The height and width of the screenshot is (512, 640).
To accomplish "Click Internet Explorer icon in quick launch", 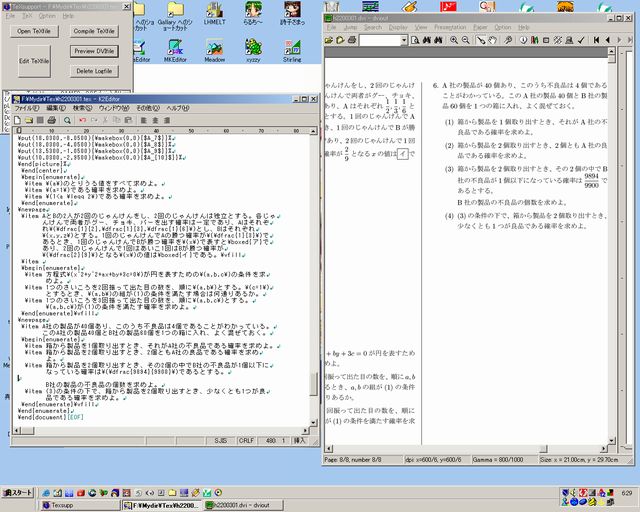I will click(x=45, y=493).
